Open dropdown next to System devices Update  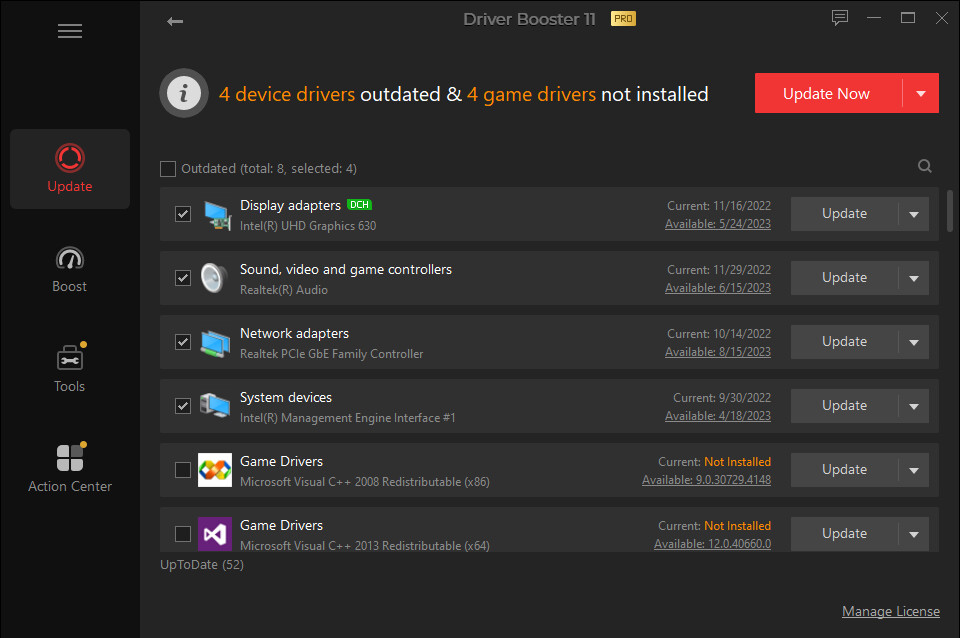pyautogui.click(x=913, y=406)
